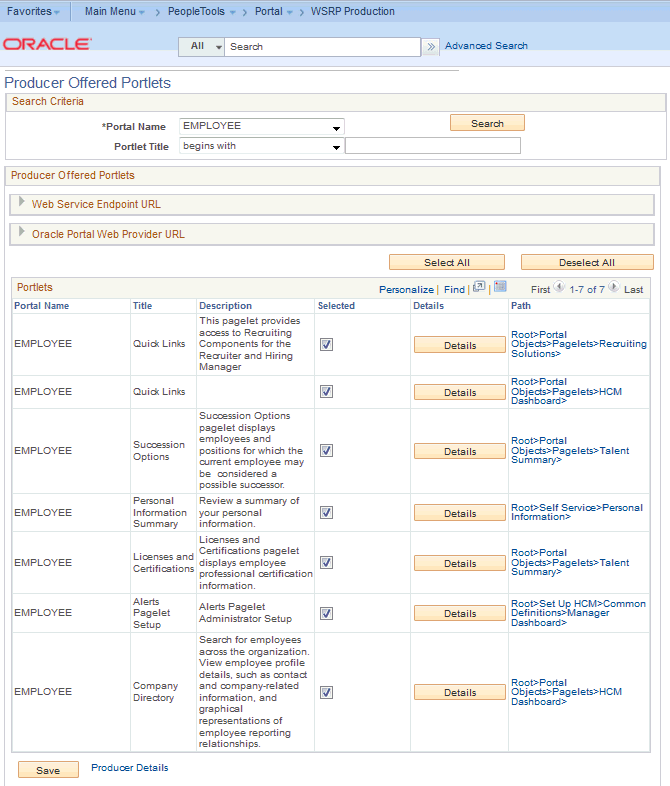Open Details for Succession Options

460,452
